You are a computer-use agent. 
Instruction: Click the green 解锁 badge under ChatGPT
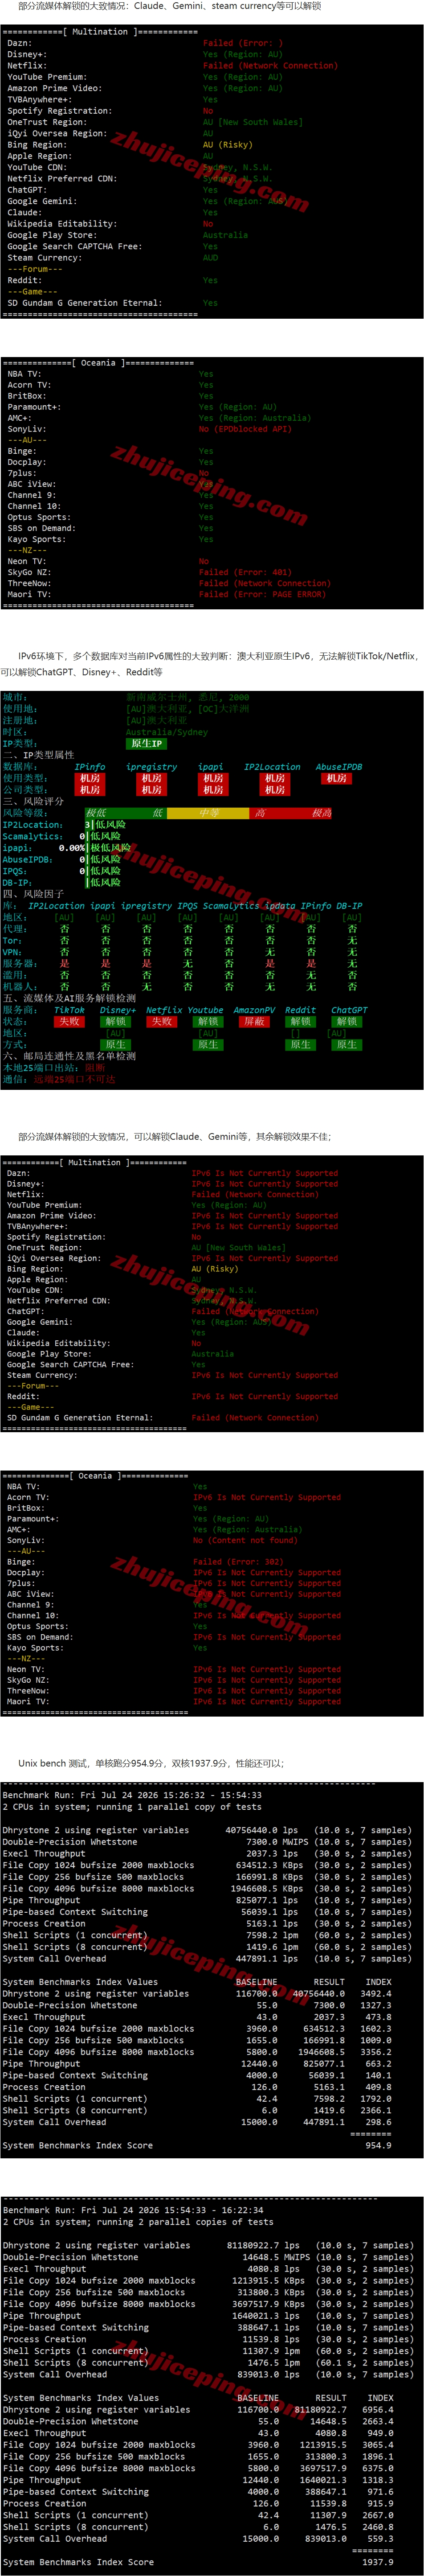pyautogui.click(x=347, y=1021)
